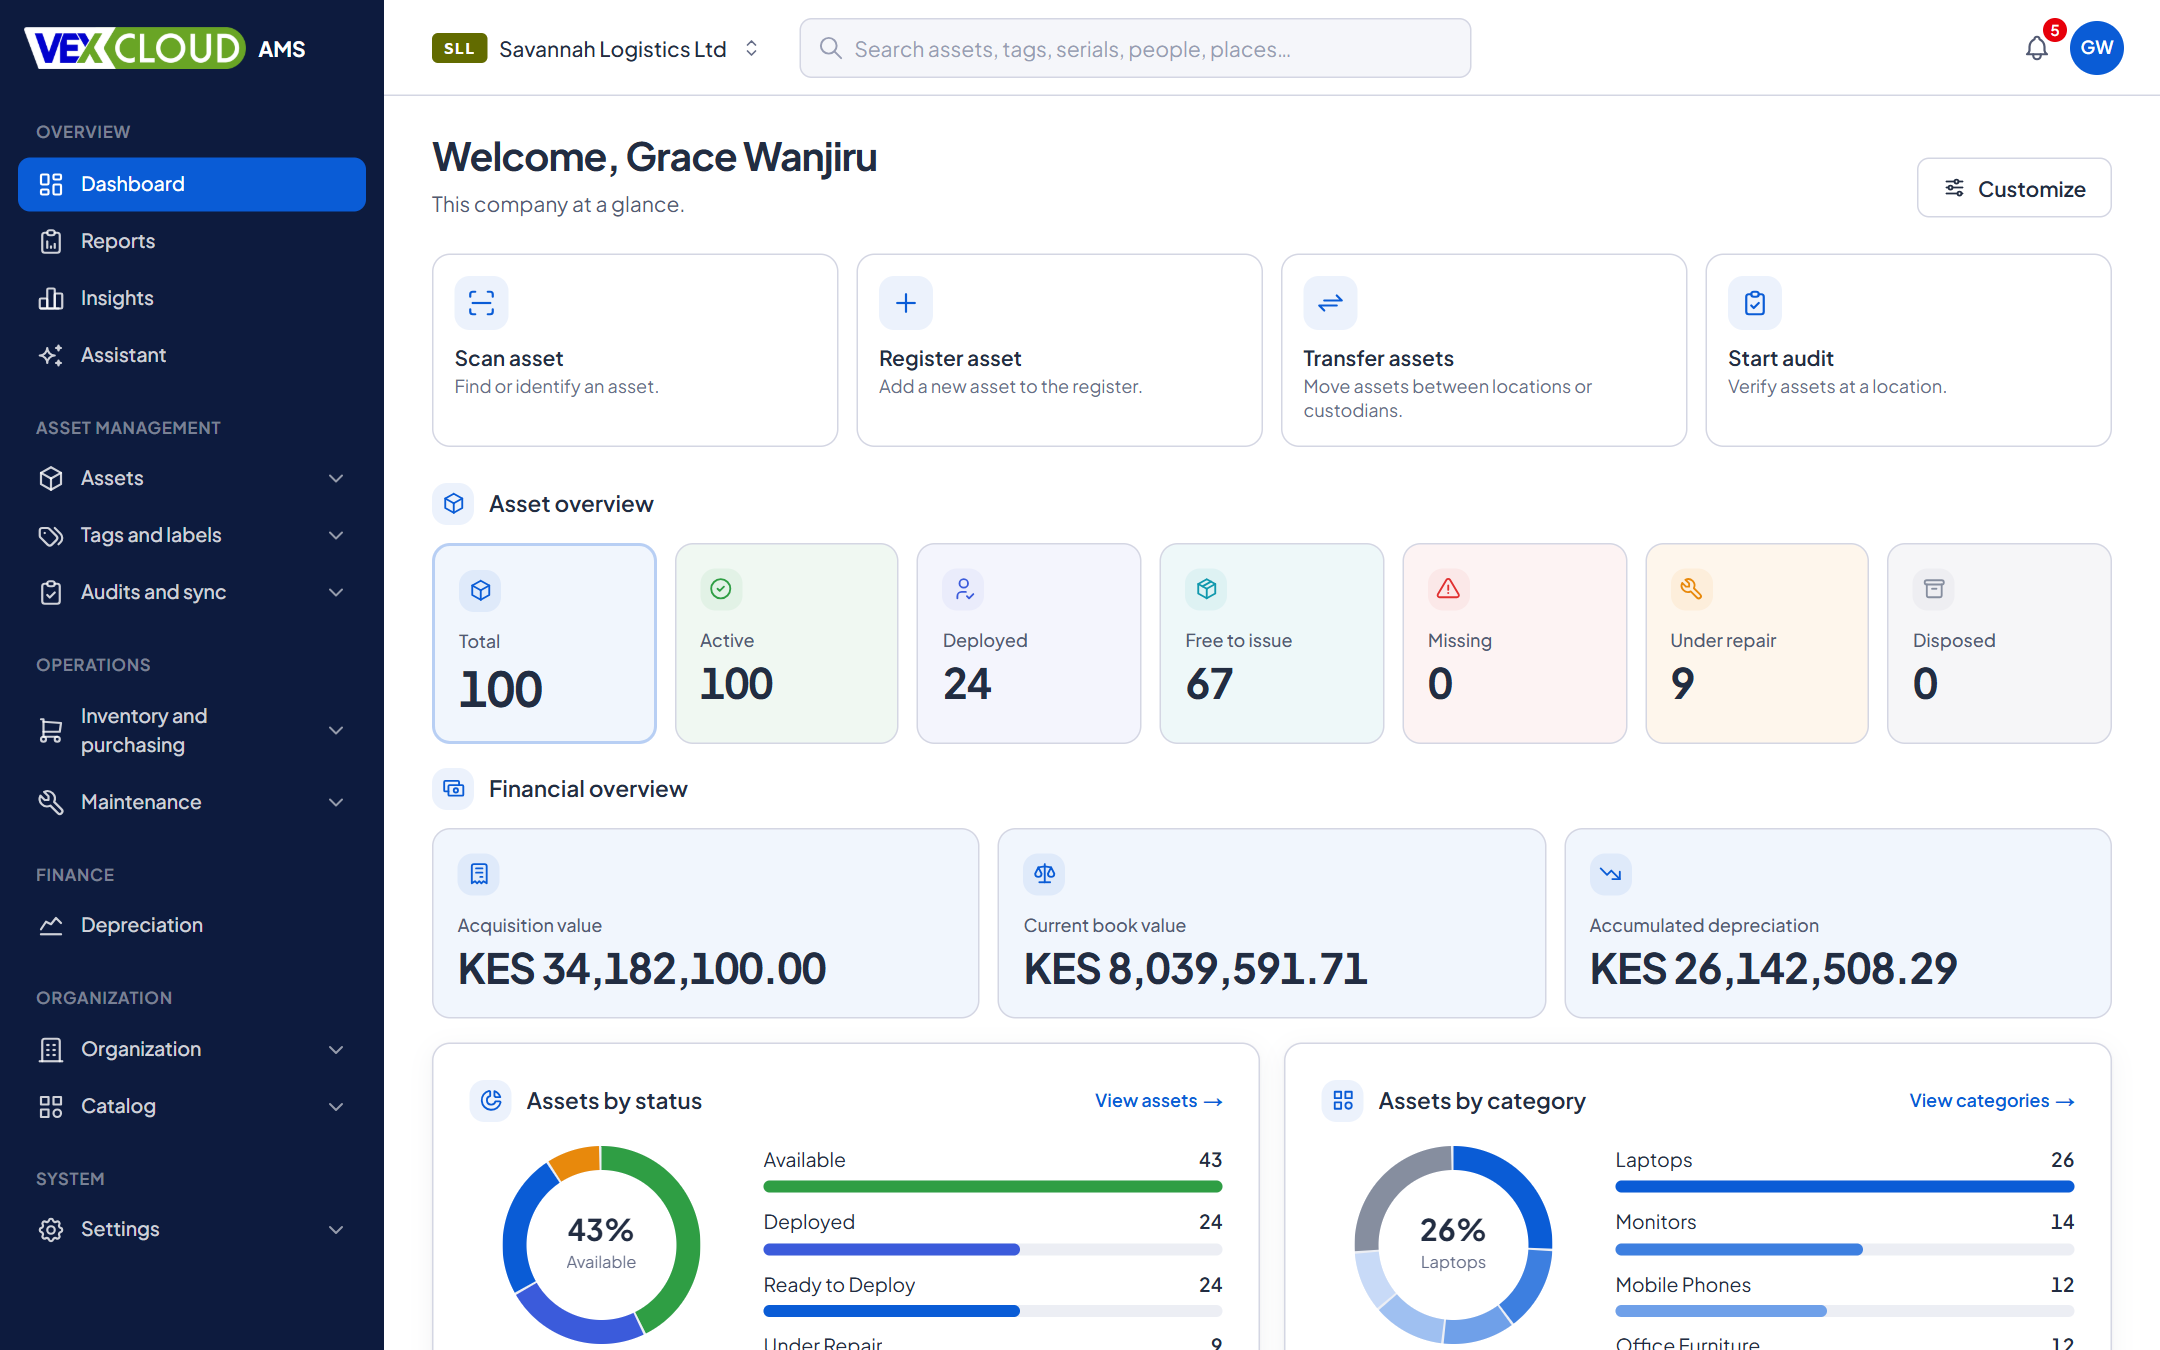Select Dashboard in the sidebar

(x=192, y=184)
